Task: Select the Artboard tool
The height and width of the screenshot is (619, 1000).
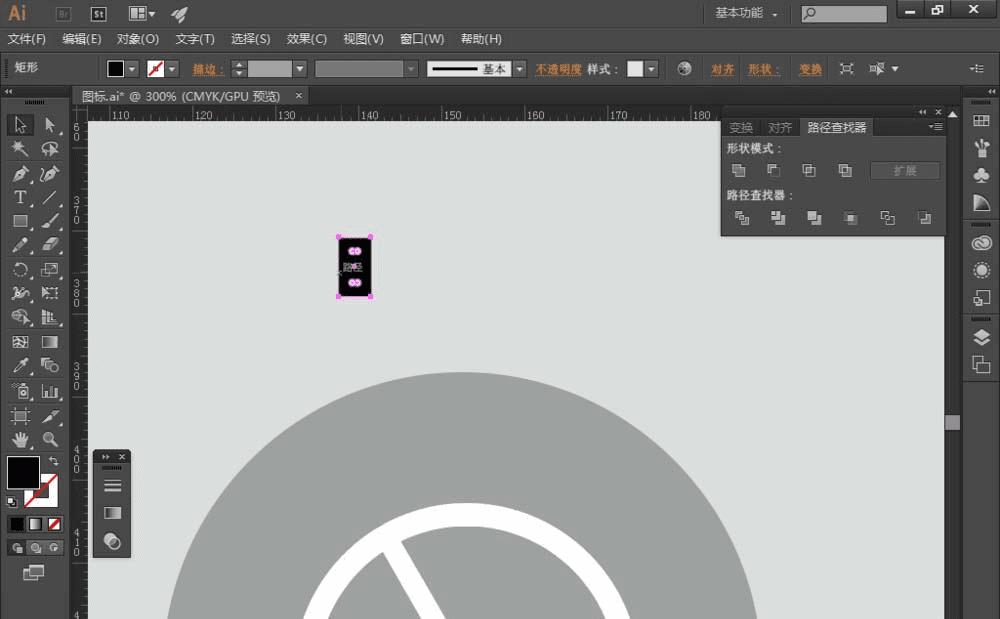Action: (x=20, y=416)
